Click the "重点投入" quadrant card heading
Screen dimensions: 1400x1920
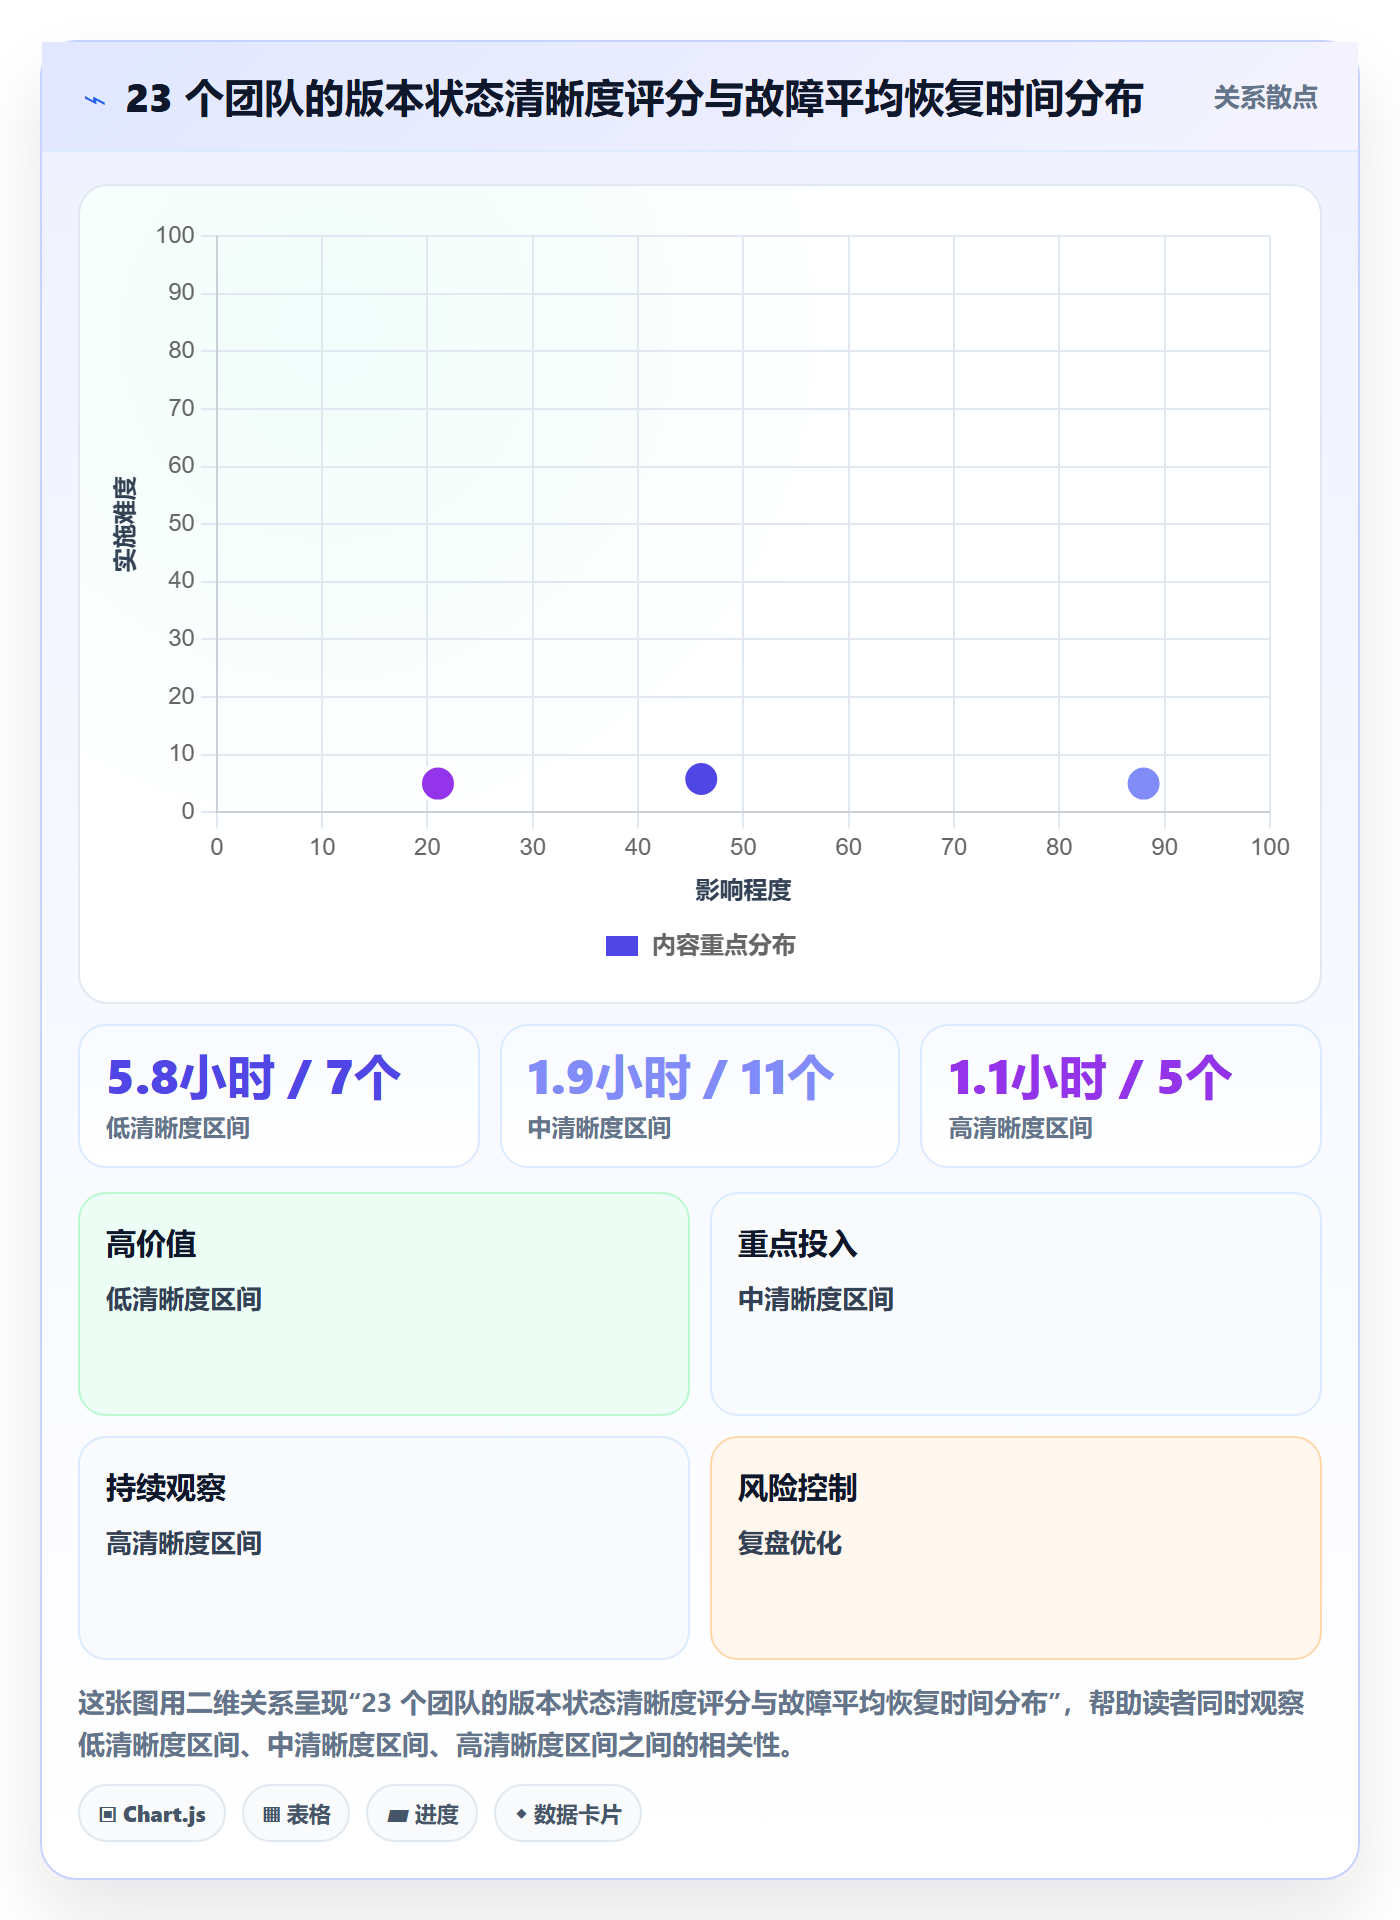pos(798,1245)
